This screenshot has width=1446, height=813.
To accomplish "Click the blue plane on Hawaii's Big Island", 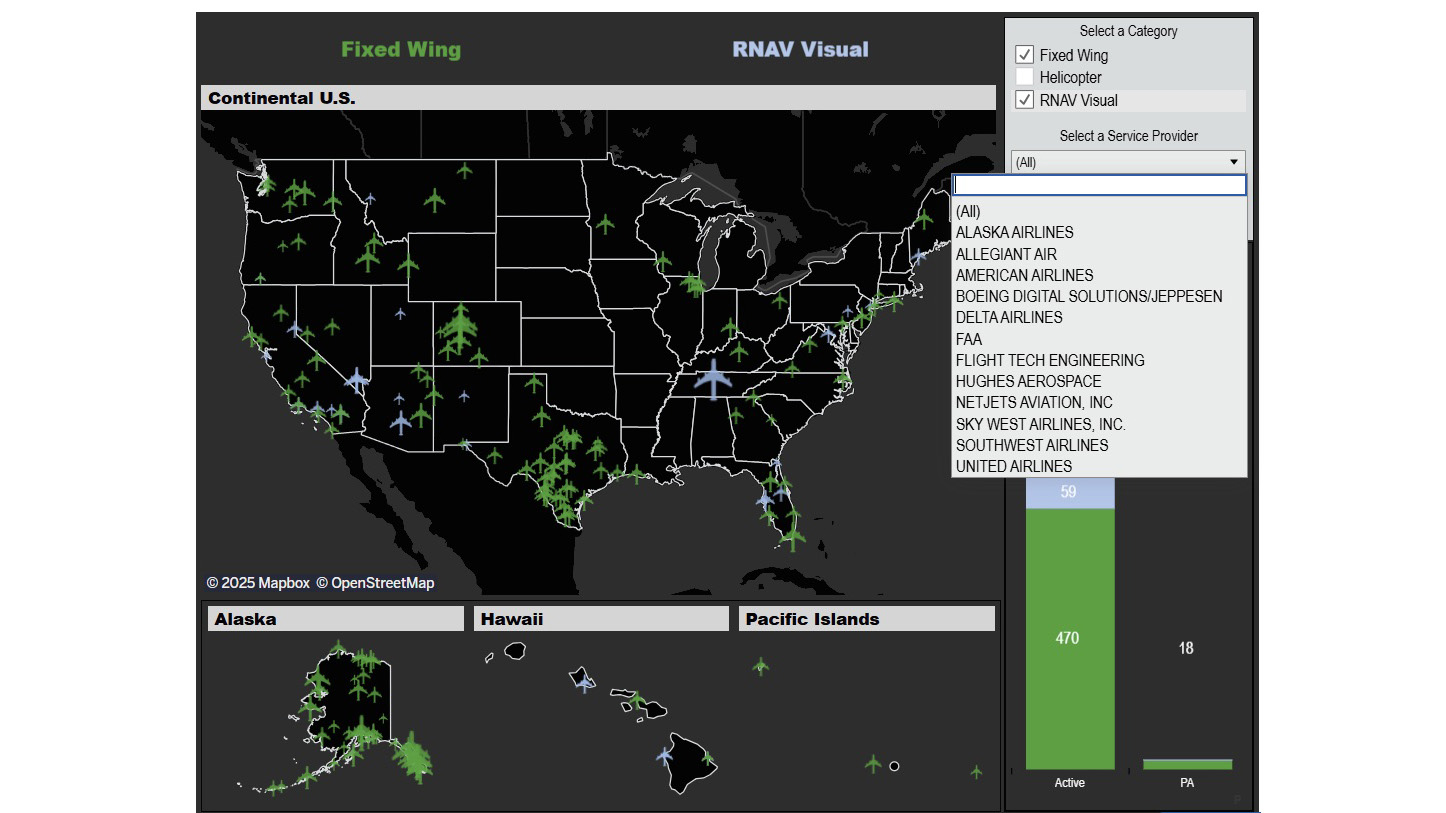I will tap(664, 755).
